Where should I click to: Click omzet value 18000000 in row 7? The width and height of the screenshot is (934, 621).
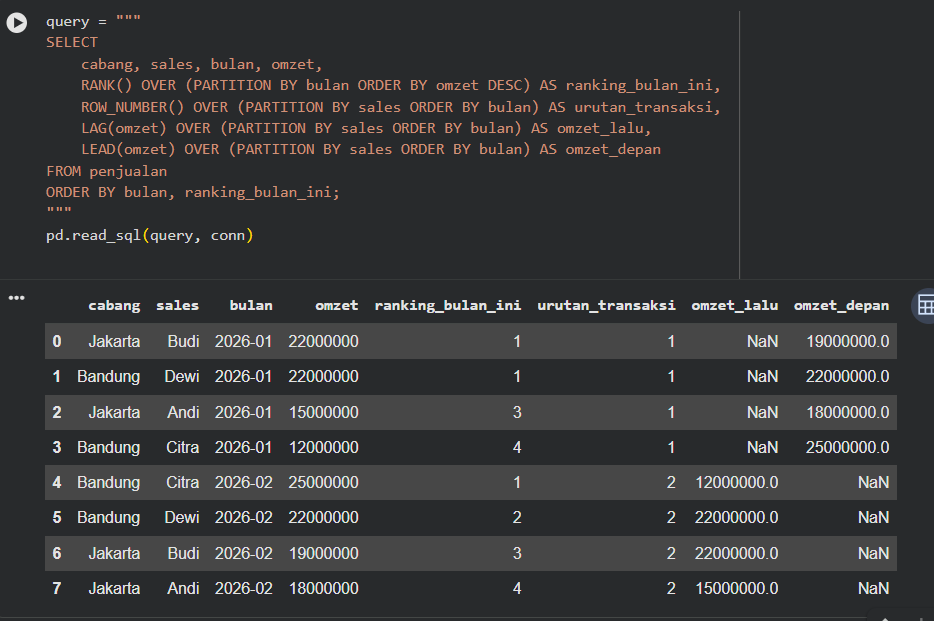pyautogui.click(x=323, y=588)
